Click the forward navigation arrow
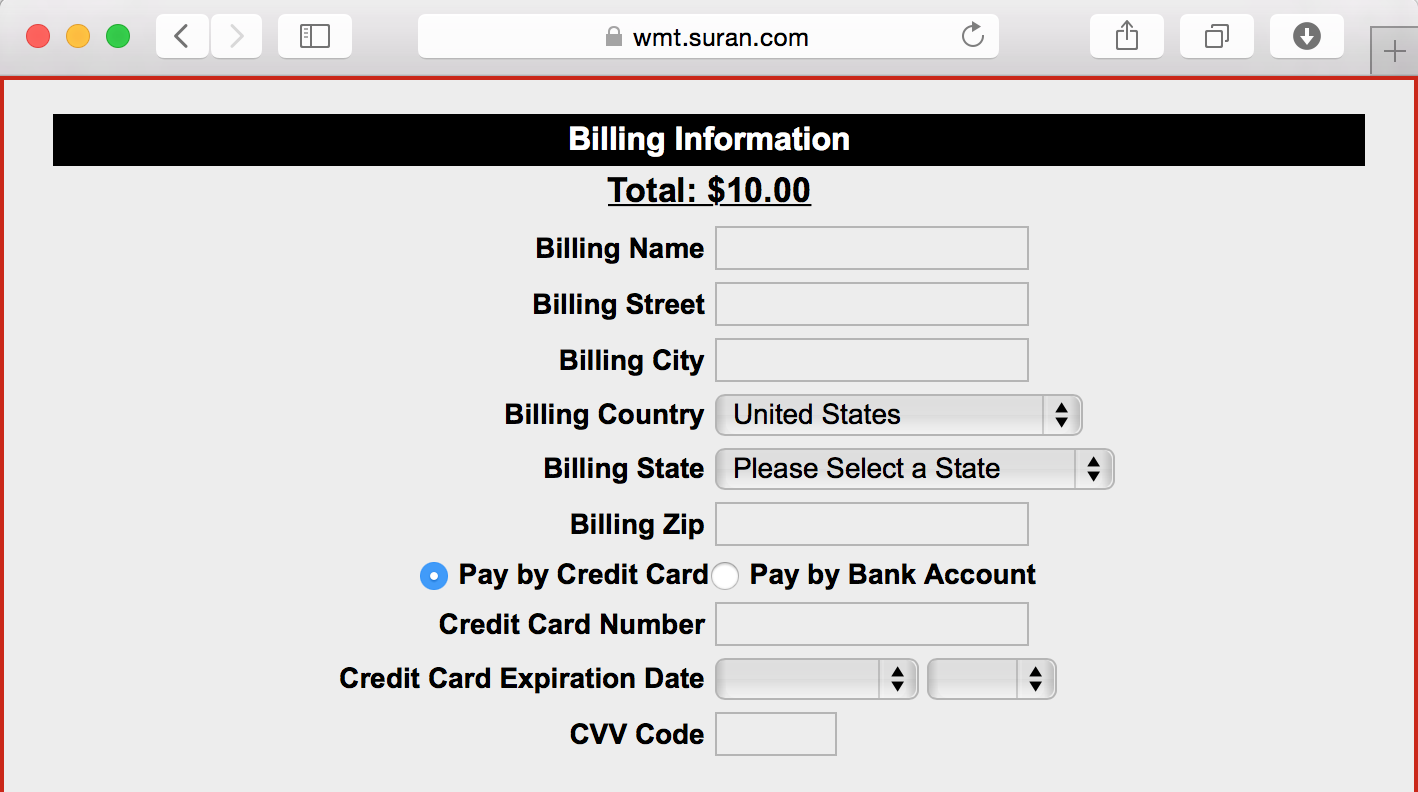This screenshot has height=792, width=1418. click(236, 37)
